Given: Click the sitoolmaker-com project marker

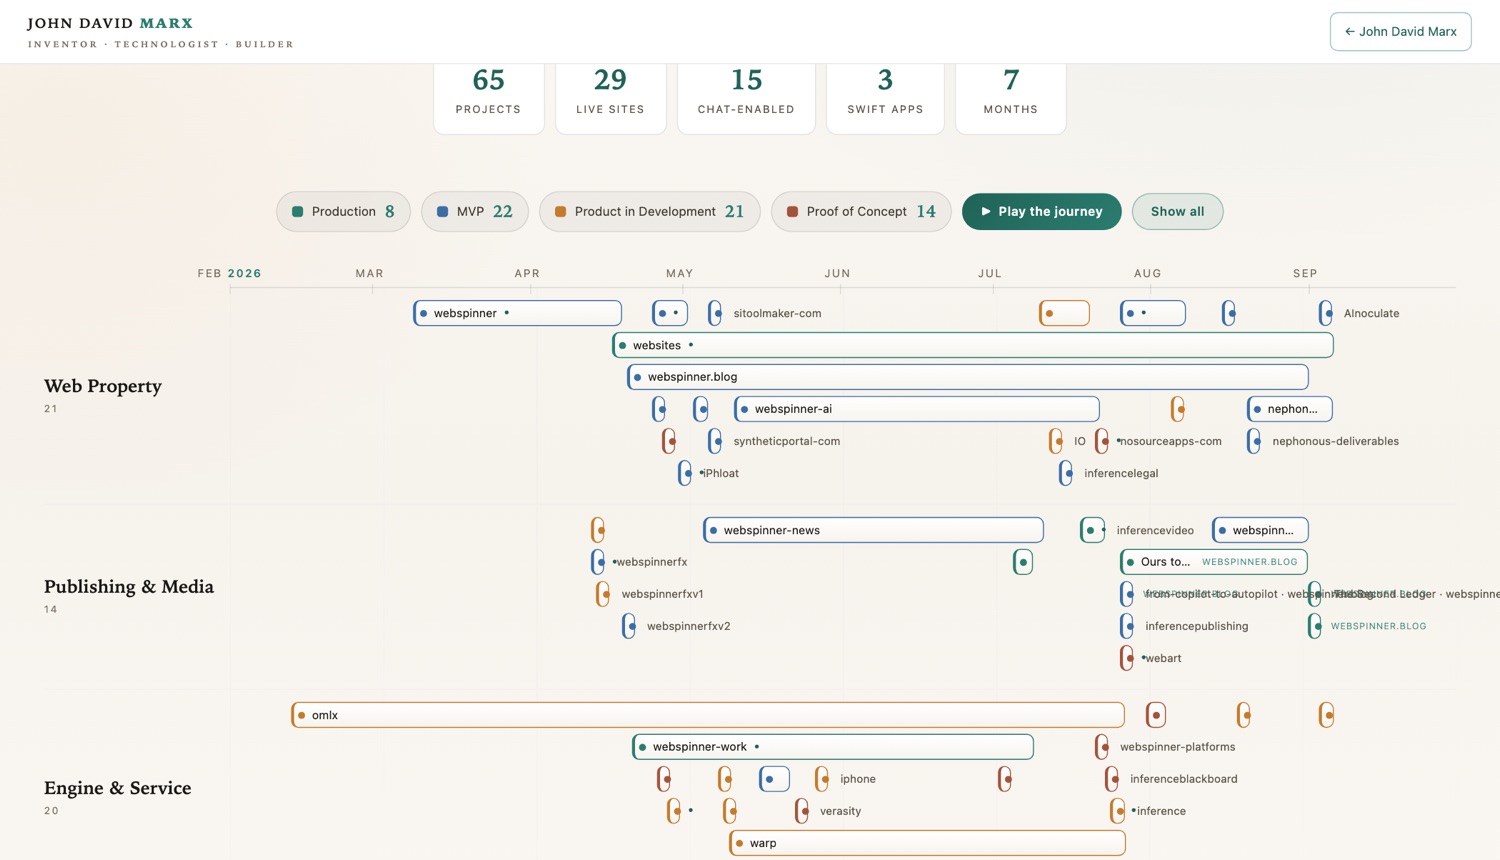Looking at the screenshot, I should click(715, 313).
